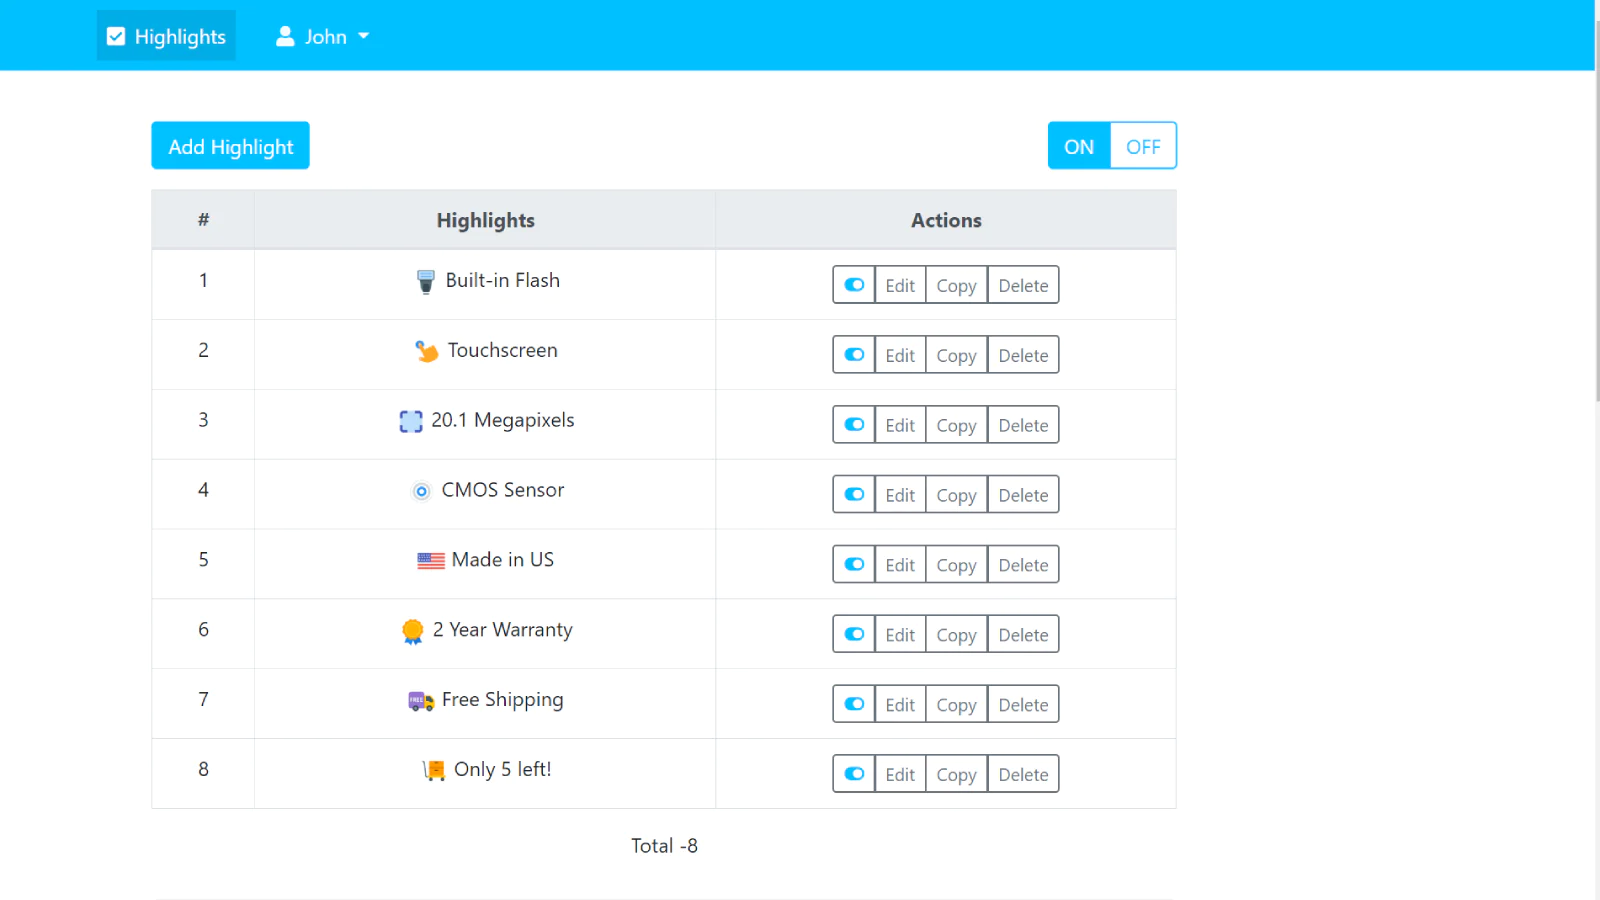Click the Touchscreen hand icon
This screenshot has height=900, width=1600.
(427, 351)
